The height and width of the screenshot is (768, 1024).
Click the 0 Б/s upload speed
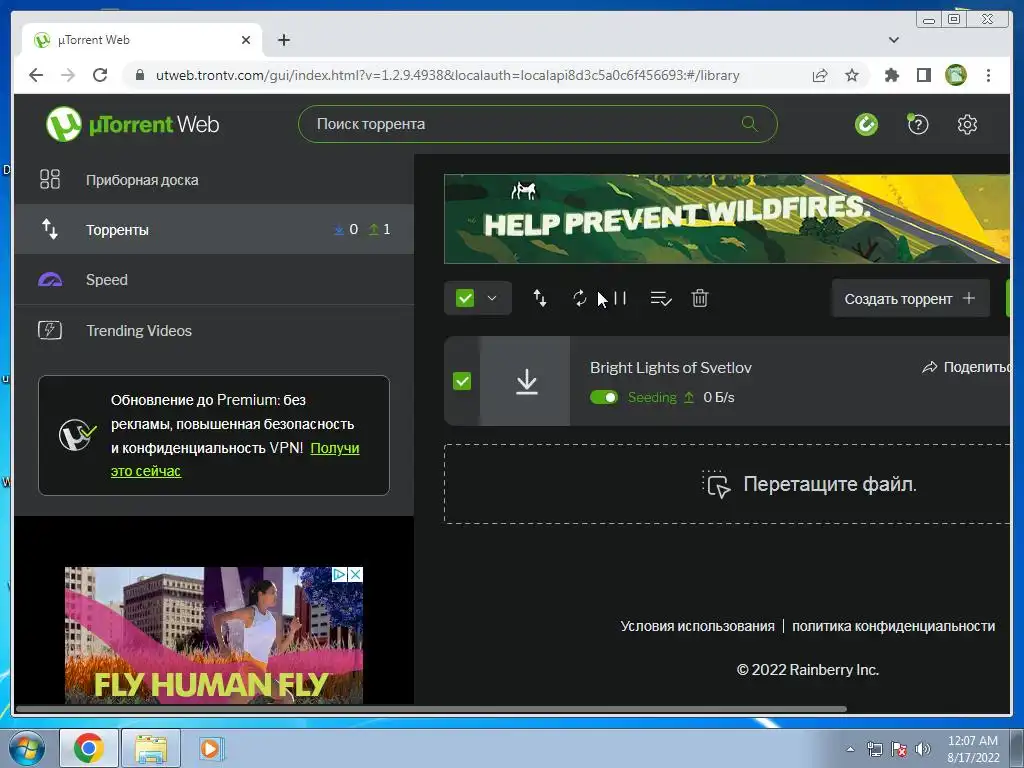click(x=718, y=397)
